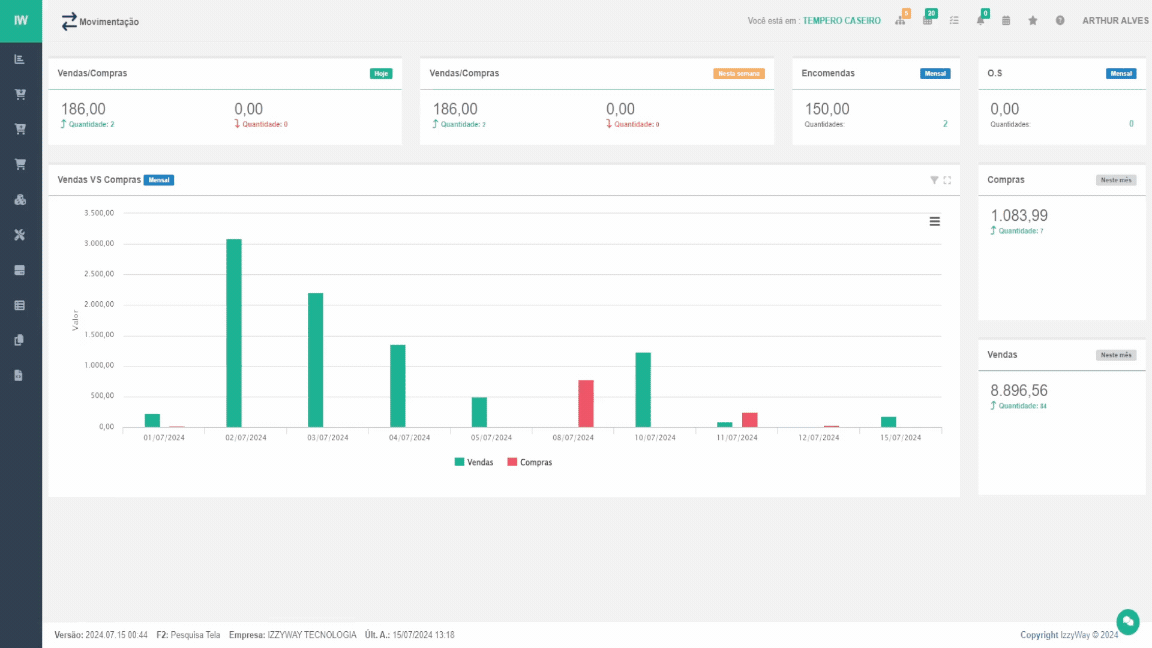This screenshot has width=1152, height=648.
Task: Click the Versão 2024.07.15 footer text
Action: (101, 635)
